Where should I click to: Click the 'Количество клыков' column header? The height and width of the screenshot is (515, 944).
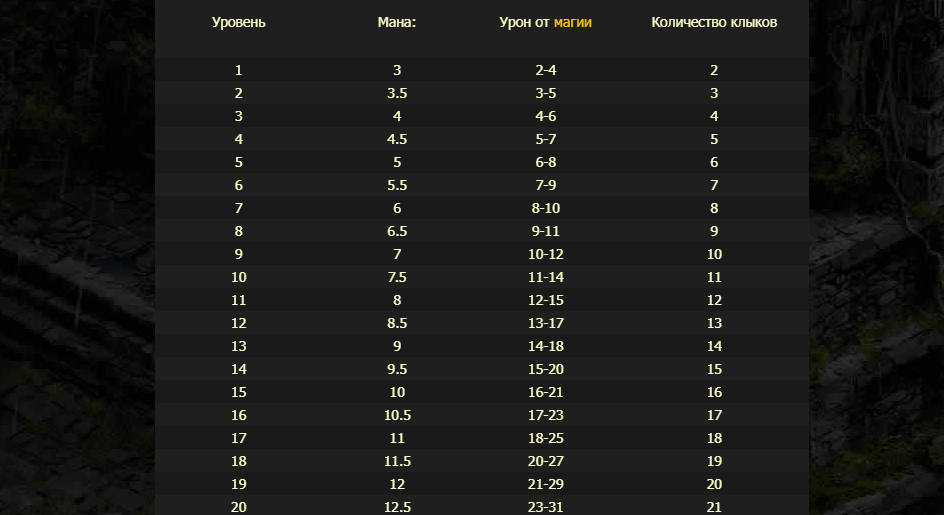714,22
